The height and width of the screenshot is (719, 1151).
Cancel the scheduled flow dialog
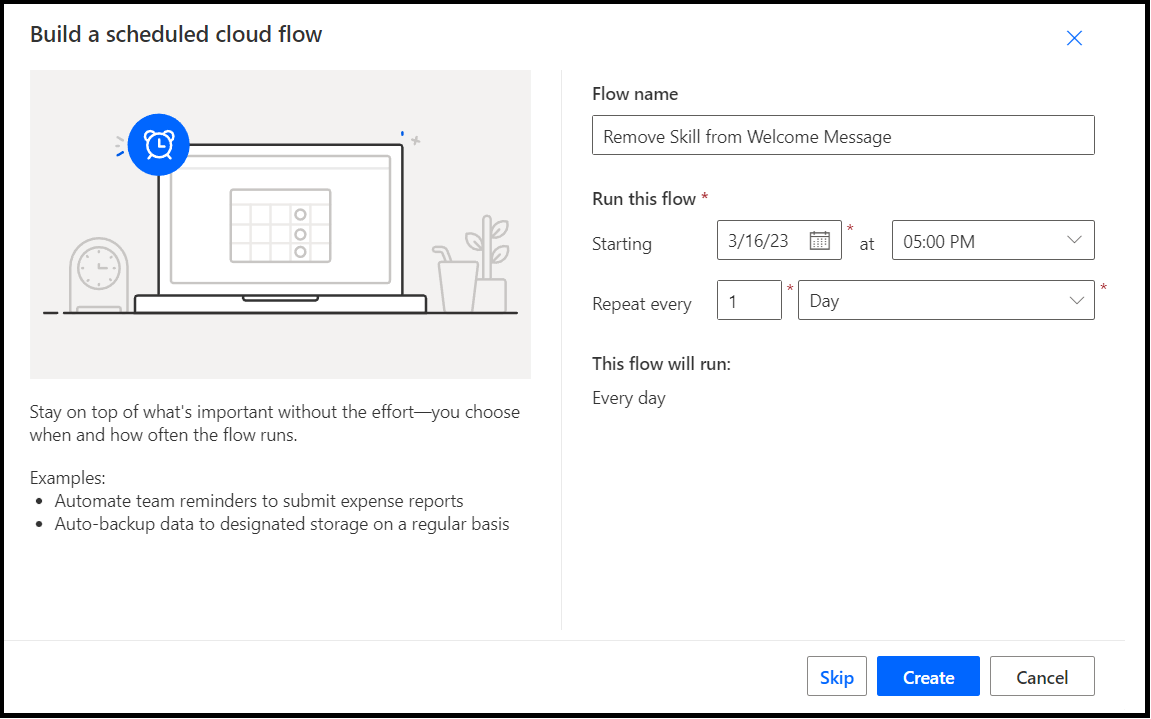(x=1041, y=677)
